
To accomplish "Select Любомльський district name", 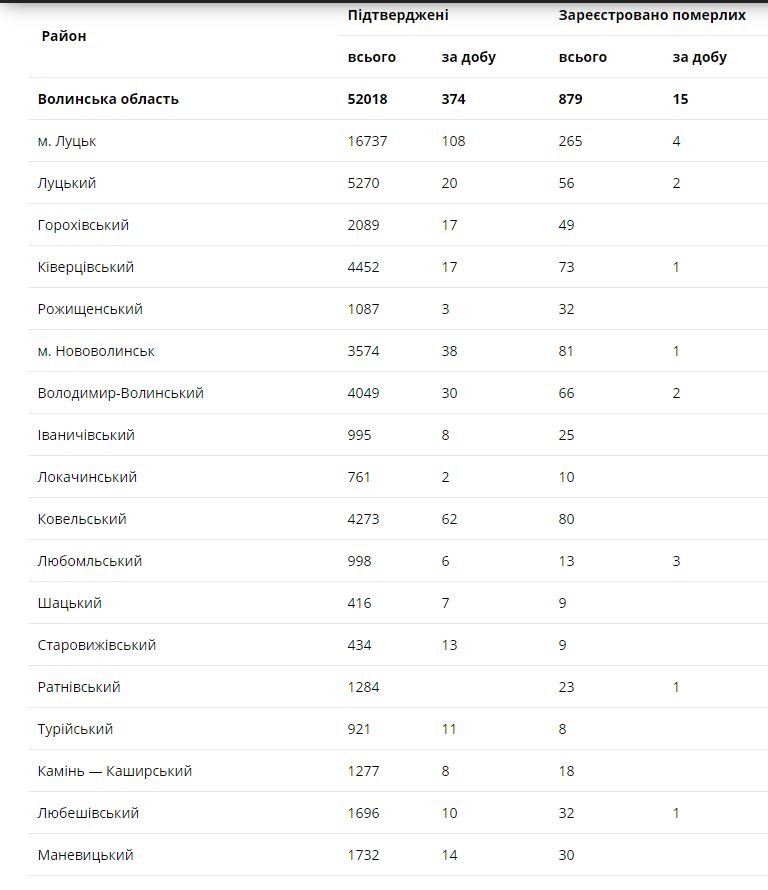I will [90, 561].
